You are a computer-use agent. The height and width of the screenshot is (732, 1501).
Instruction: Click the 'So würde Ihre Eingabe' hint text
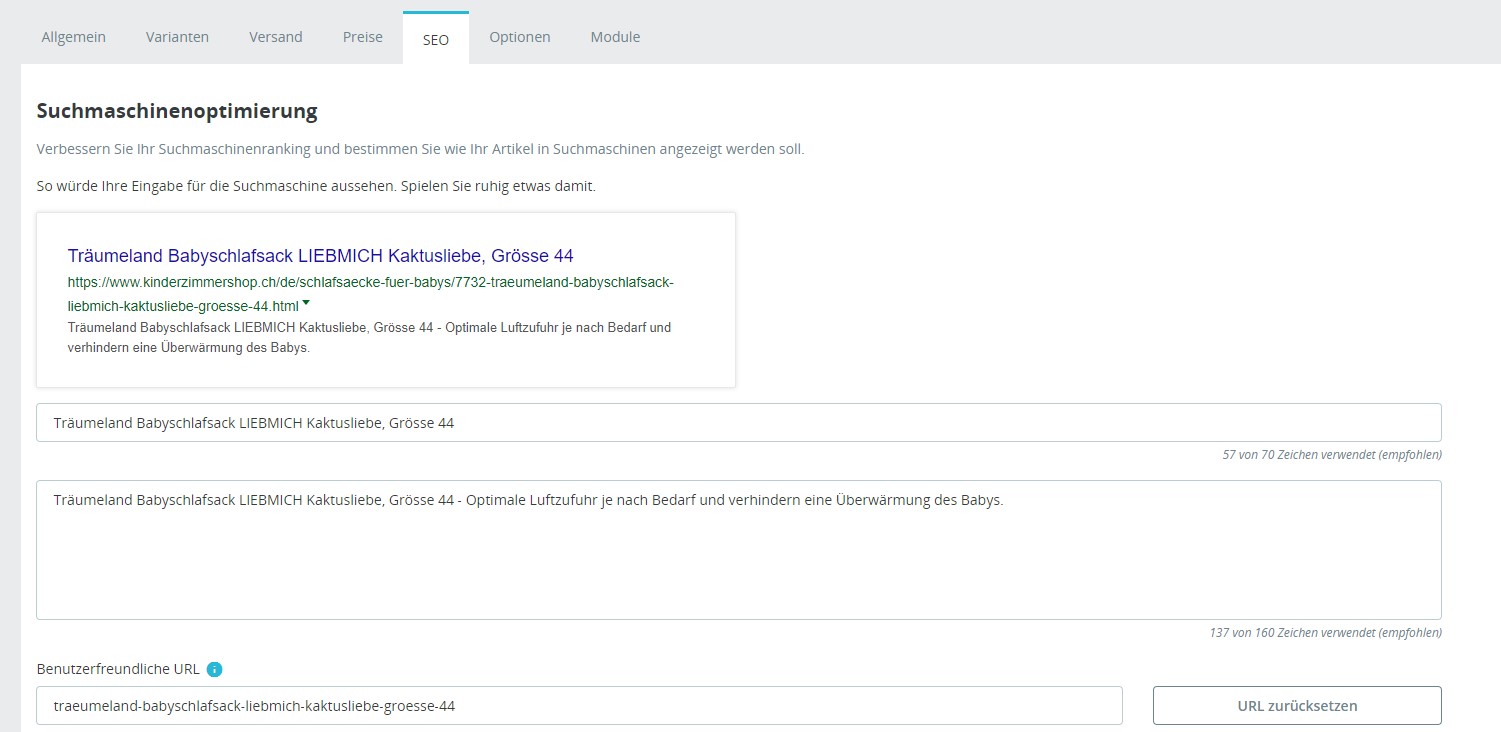coord(316,187)
